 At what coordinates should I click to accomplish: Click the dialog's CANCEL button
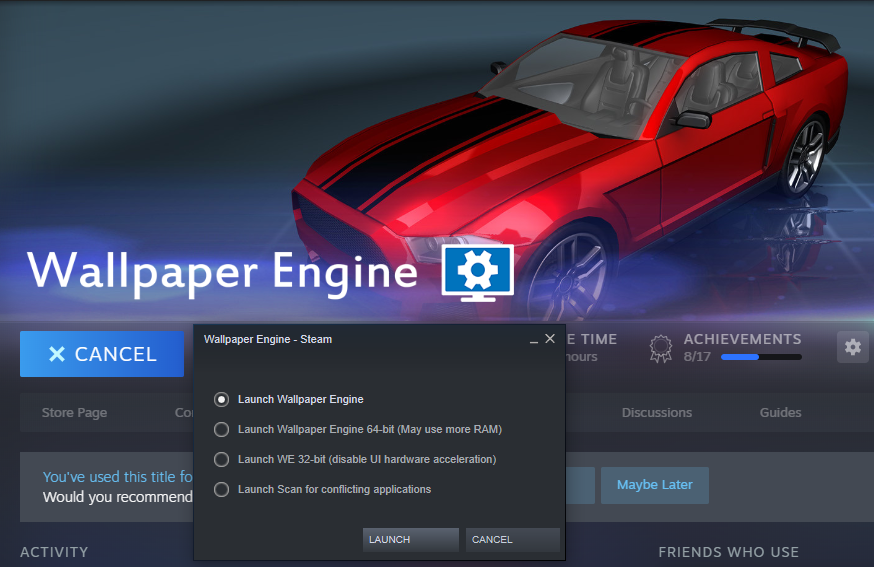click(513, 540)
